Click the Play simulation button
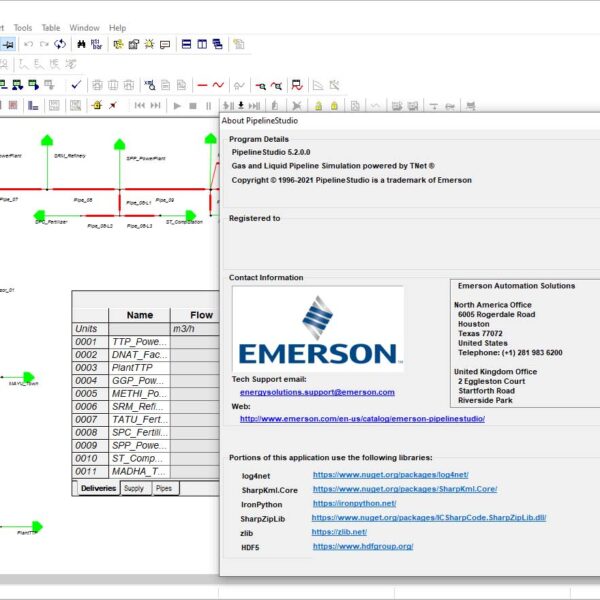Screen dimensions: 600x600 click(177, 106)
